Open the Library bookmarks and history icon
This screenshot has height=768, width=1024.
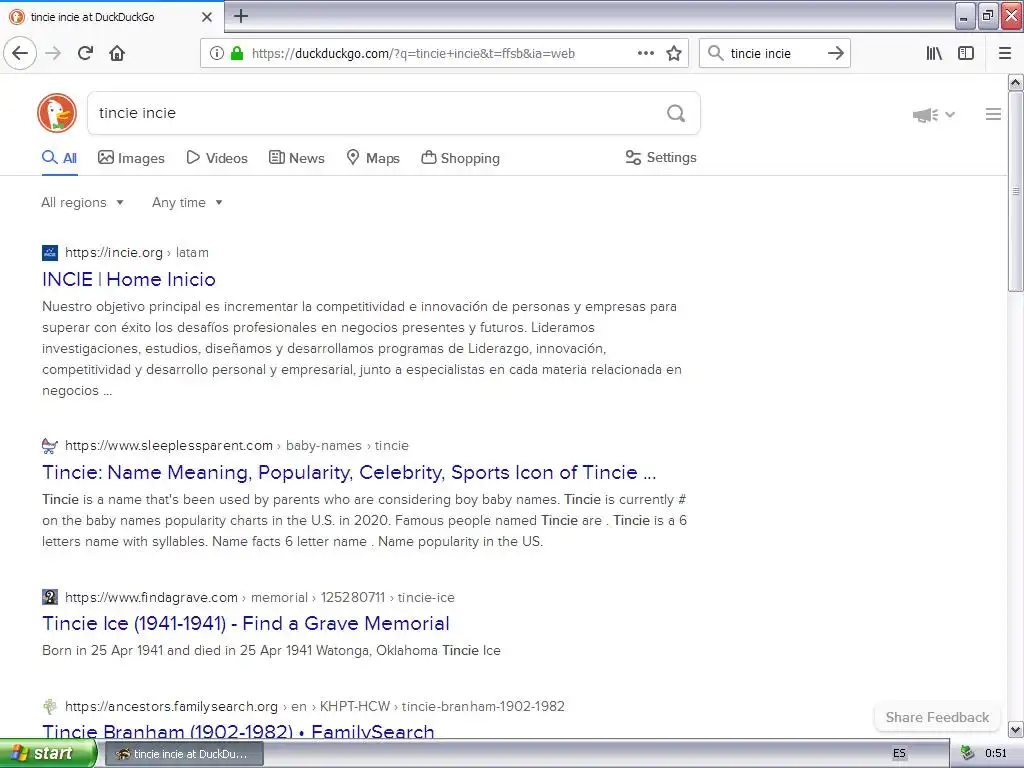click(934, 53)
